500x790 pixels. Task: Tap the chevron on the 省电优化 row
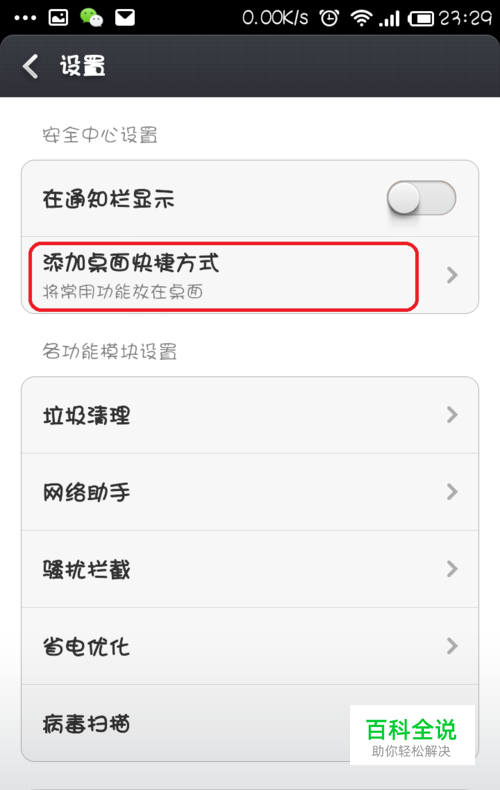pyautogui.click(x=452, y=646)
